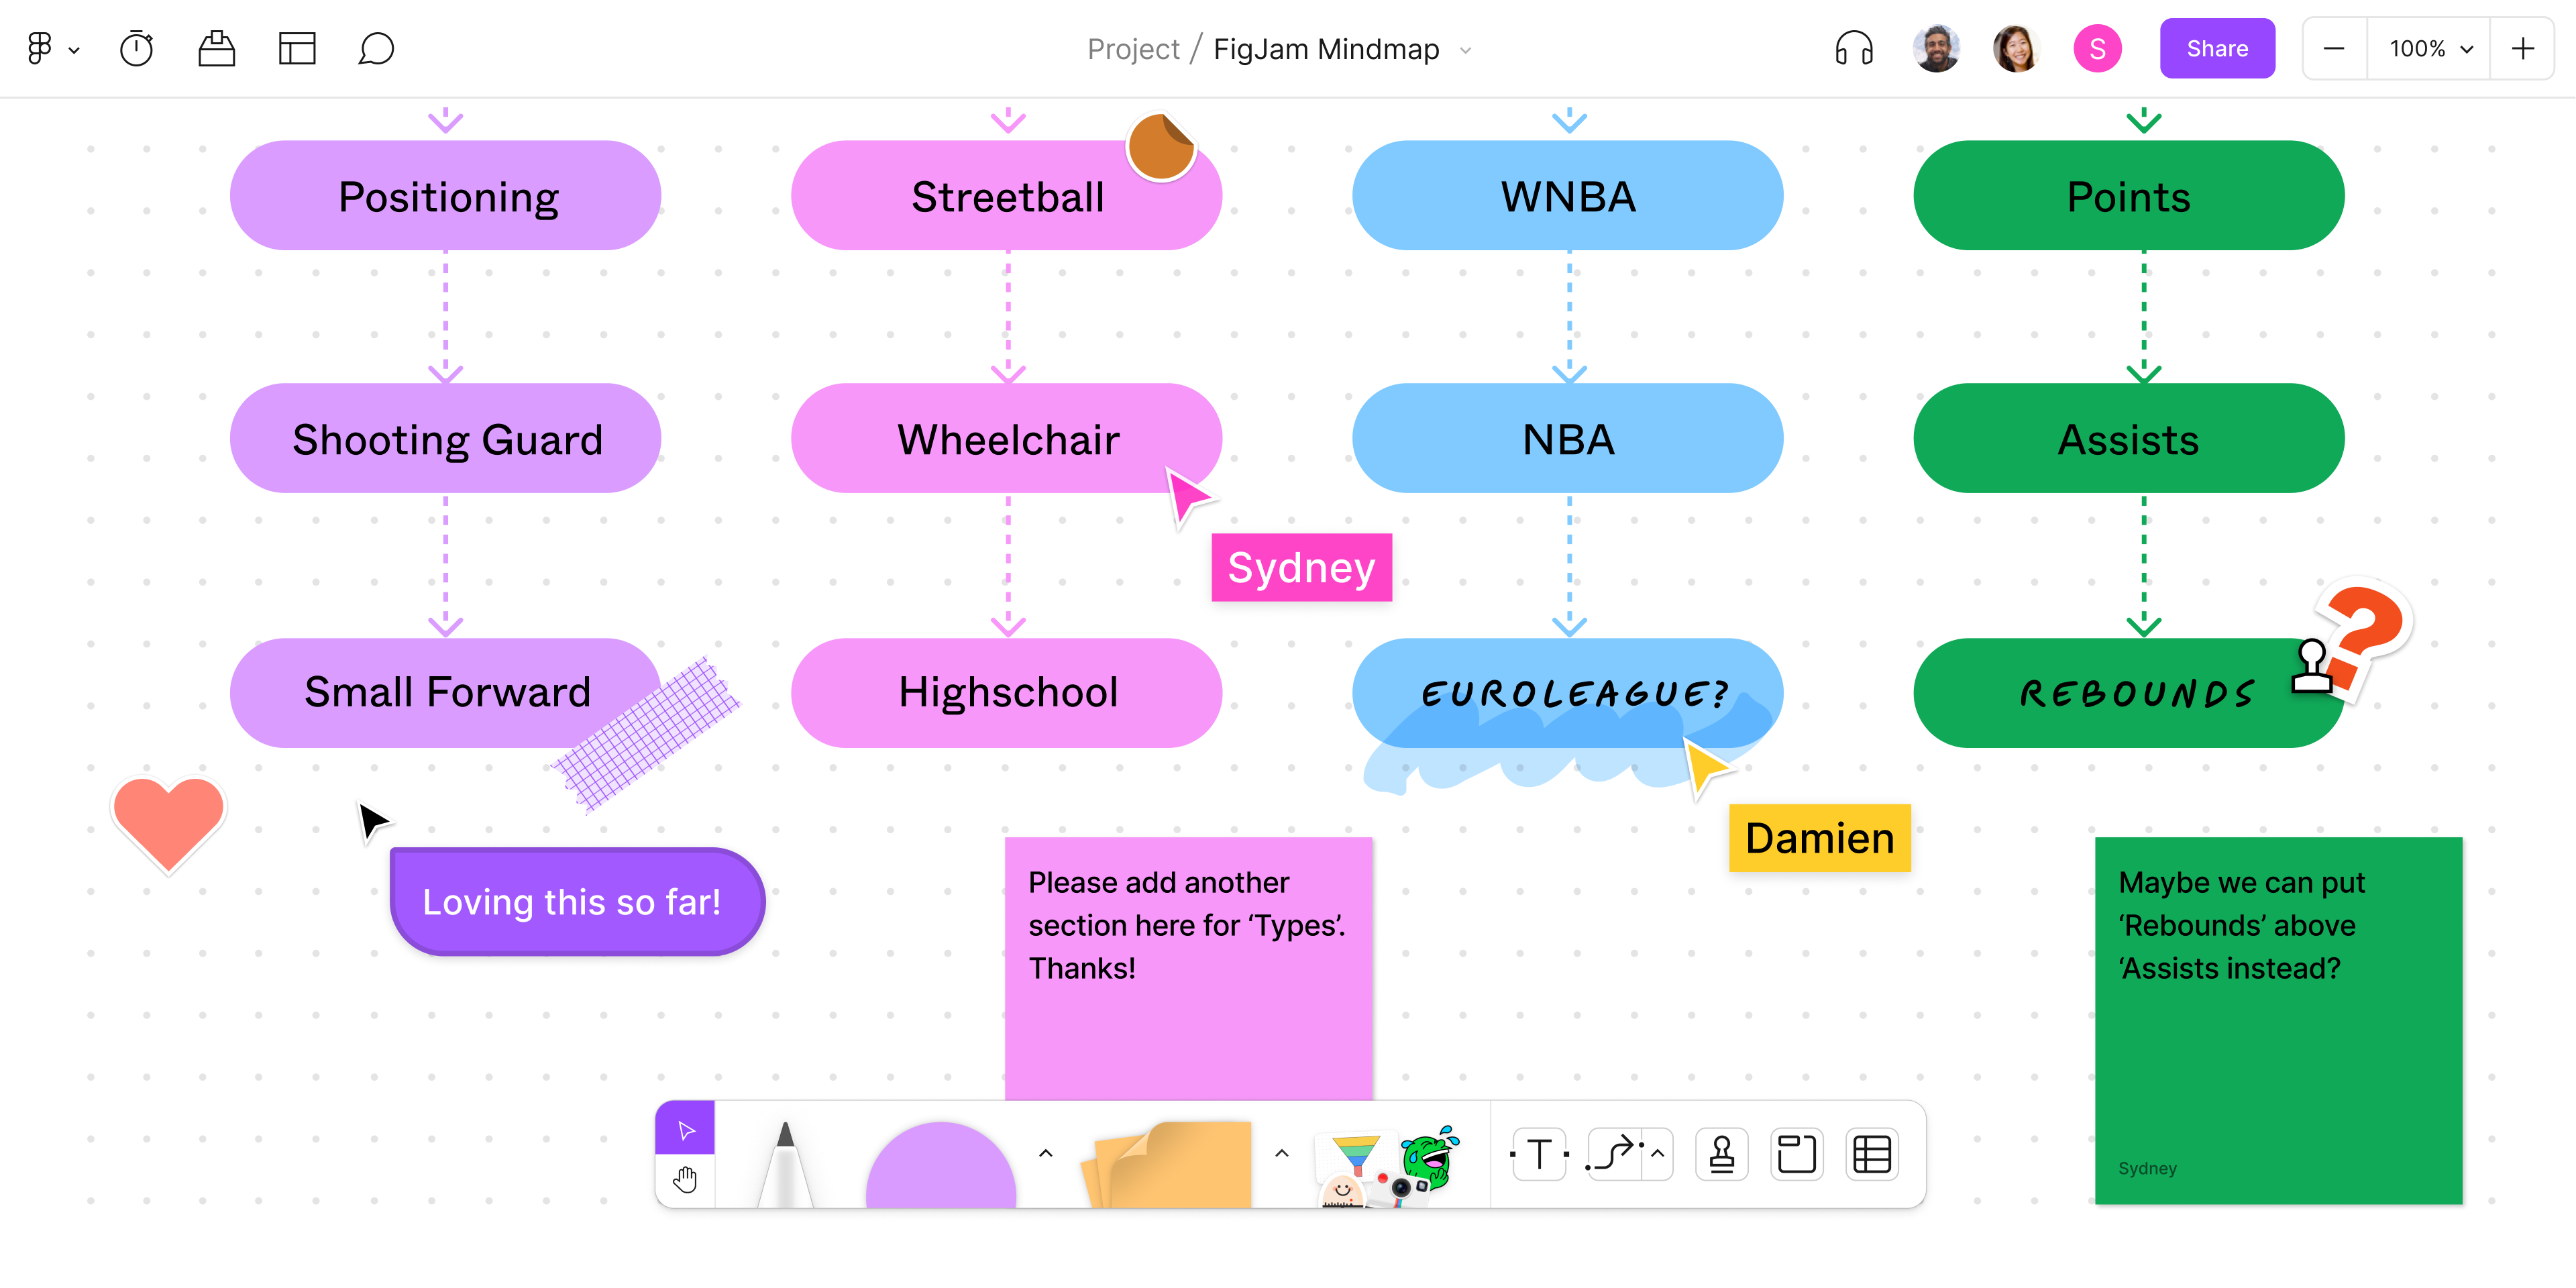
Task: Start audio with the headphones icon
Action: tap(1853, 49)
